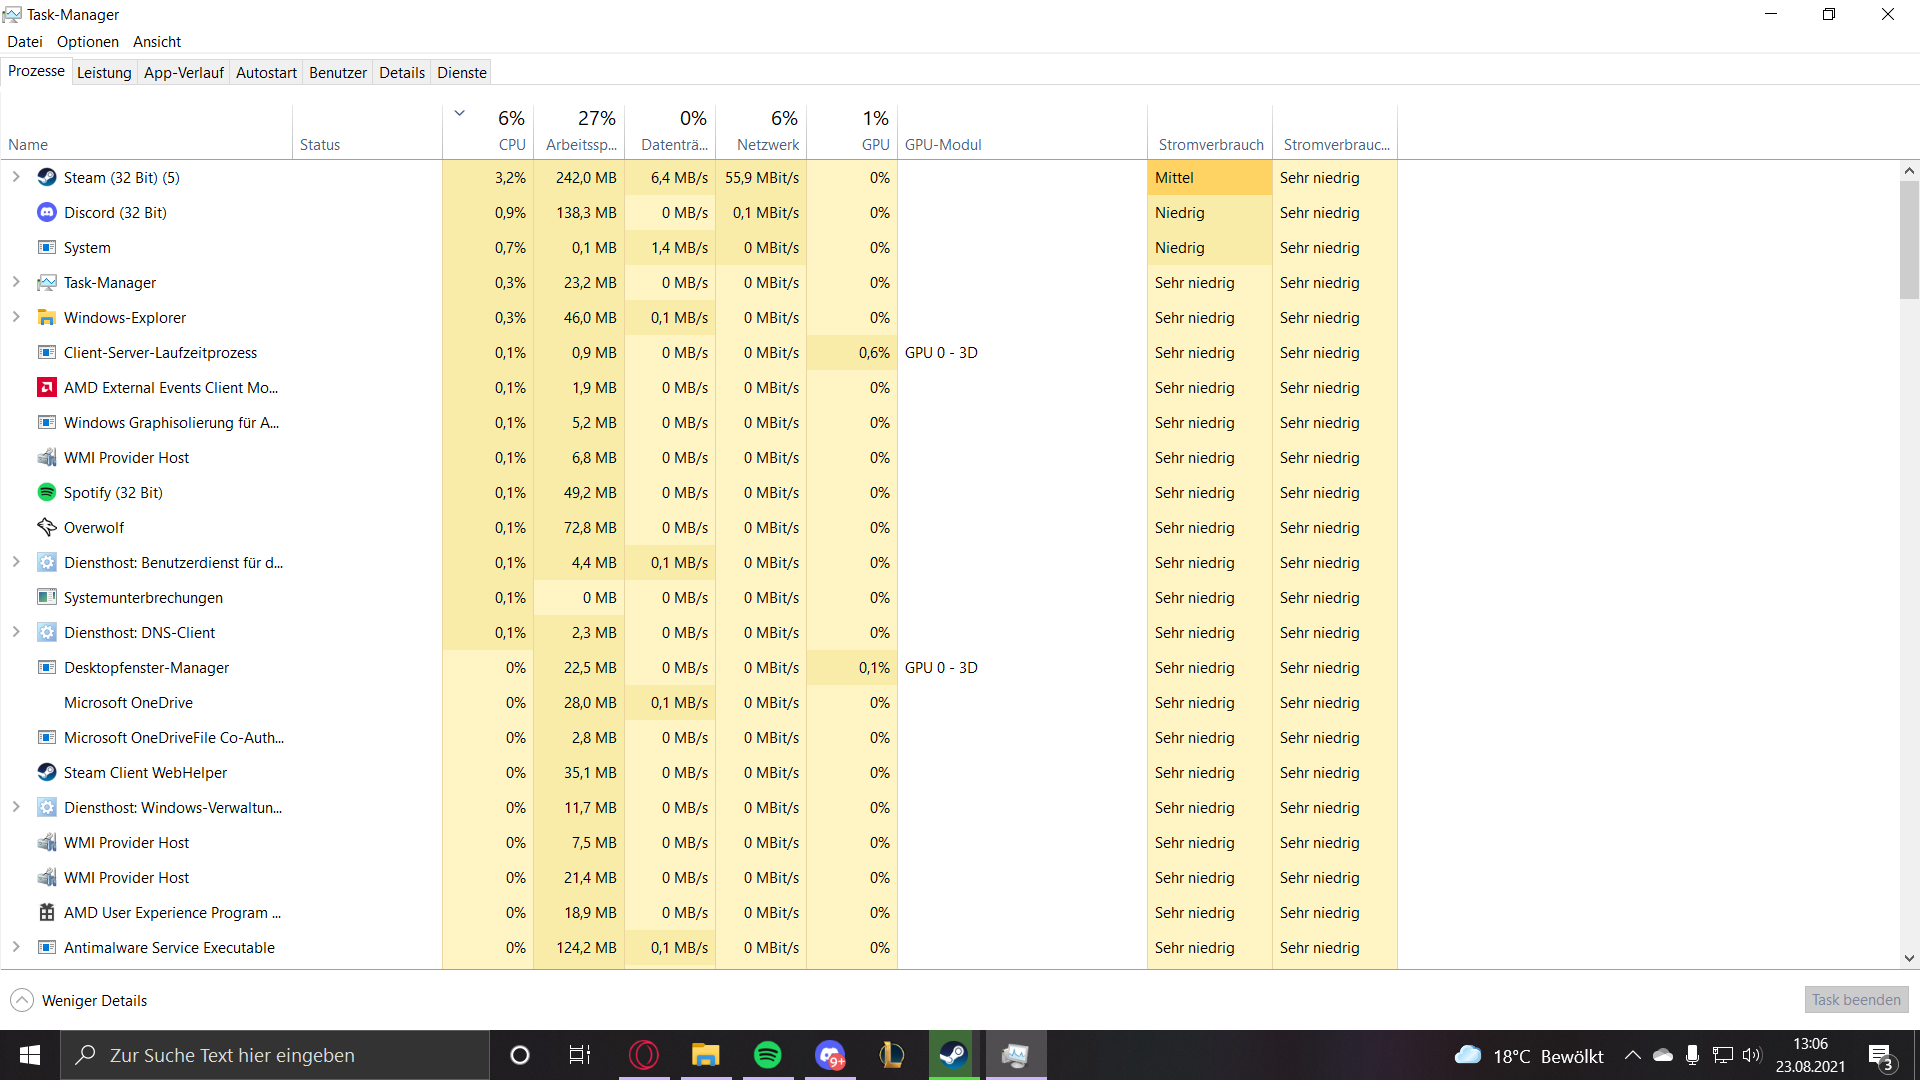
Task: Click the Spotify process icon
Action: tap(47, 492)
